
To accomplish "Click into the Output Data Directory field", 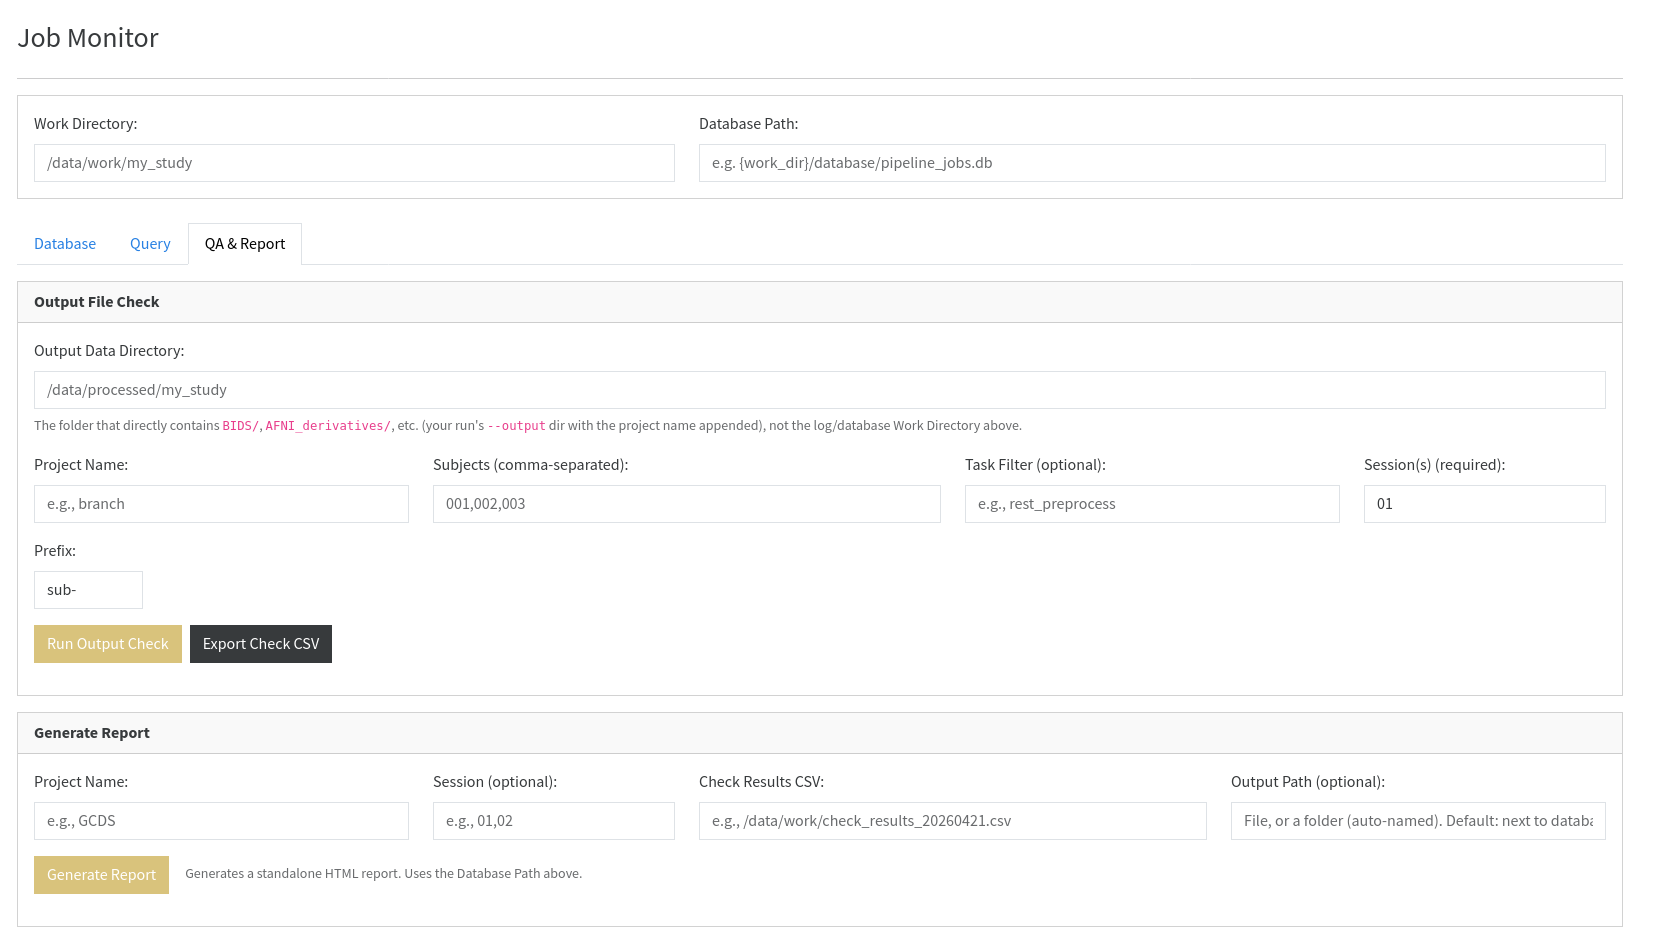I will 820,390.
